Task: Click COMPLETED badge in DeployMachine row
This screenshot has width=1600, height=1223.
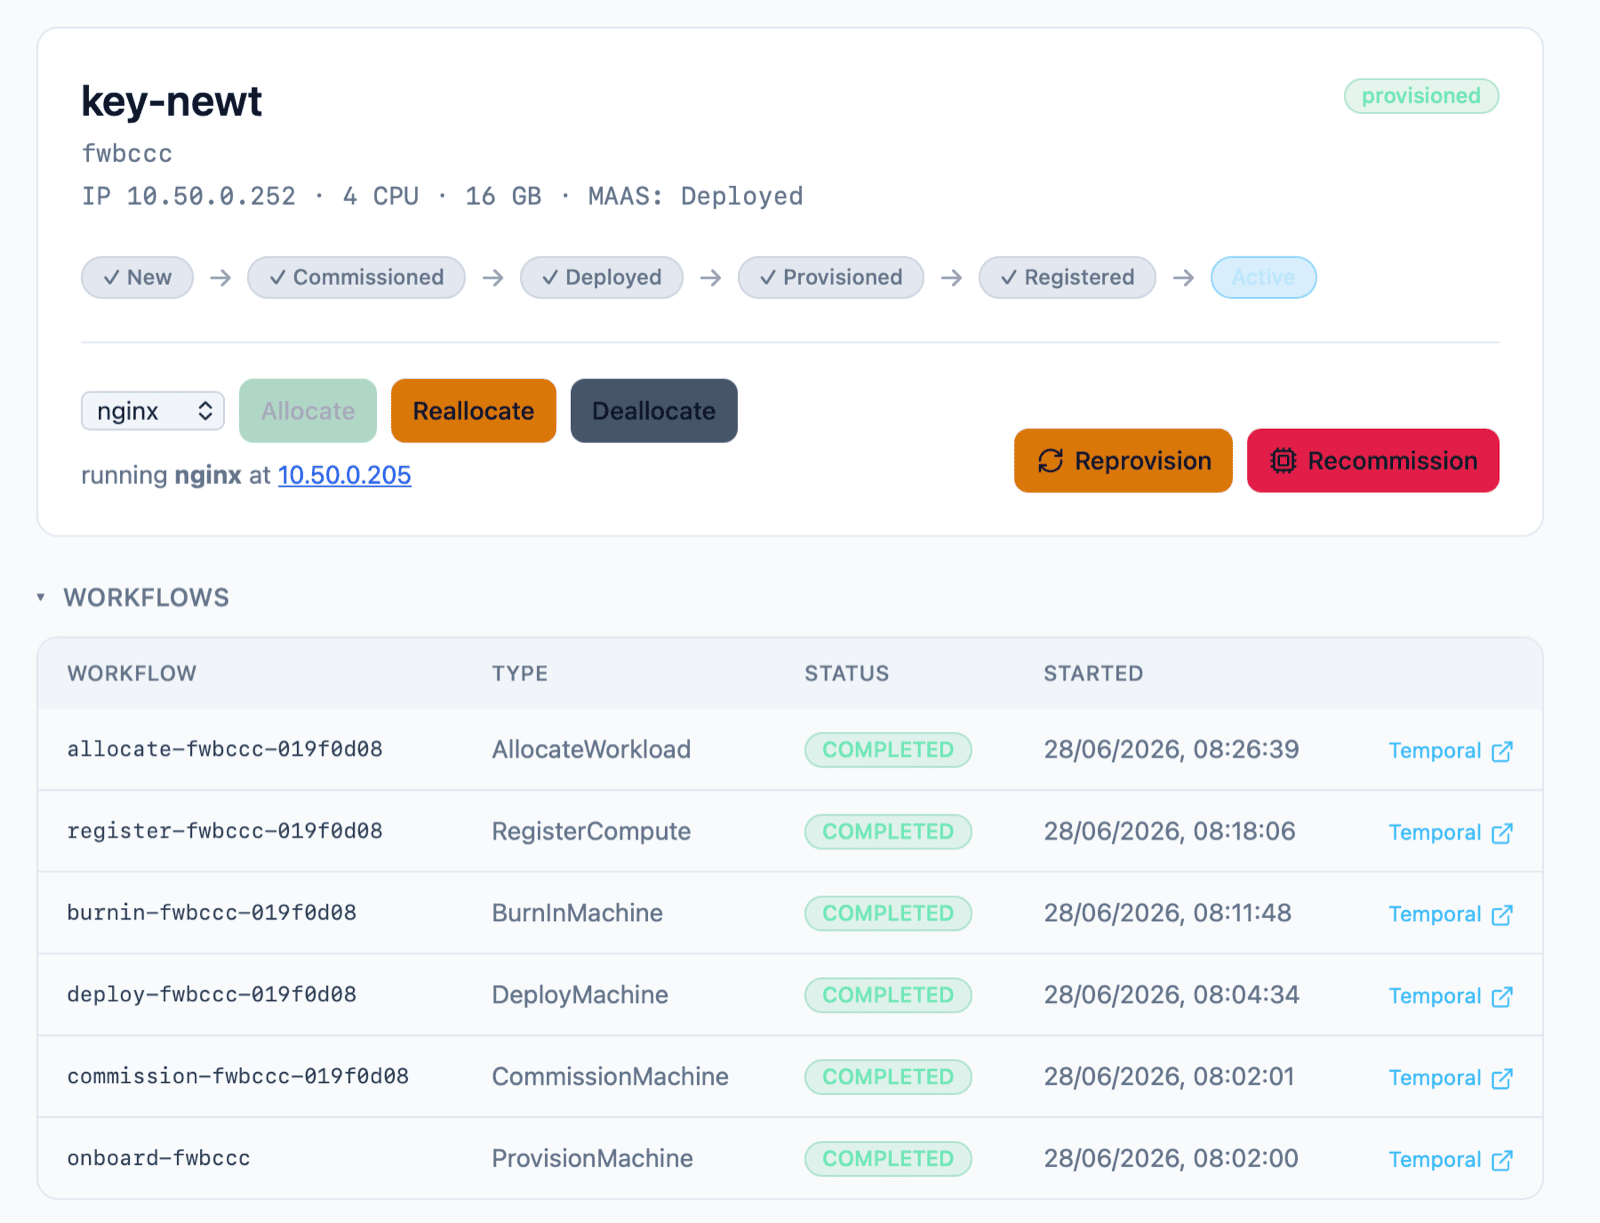Action: pyautogui.click(x=888, y=995)
